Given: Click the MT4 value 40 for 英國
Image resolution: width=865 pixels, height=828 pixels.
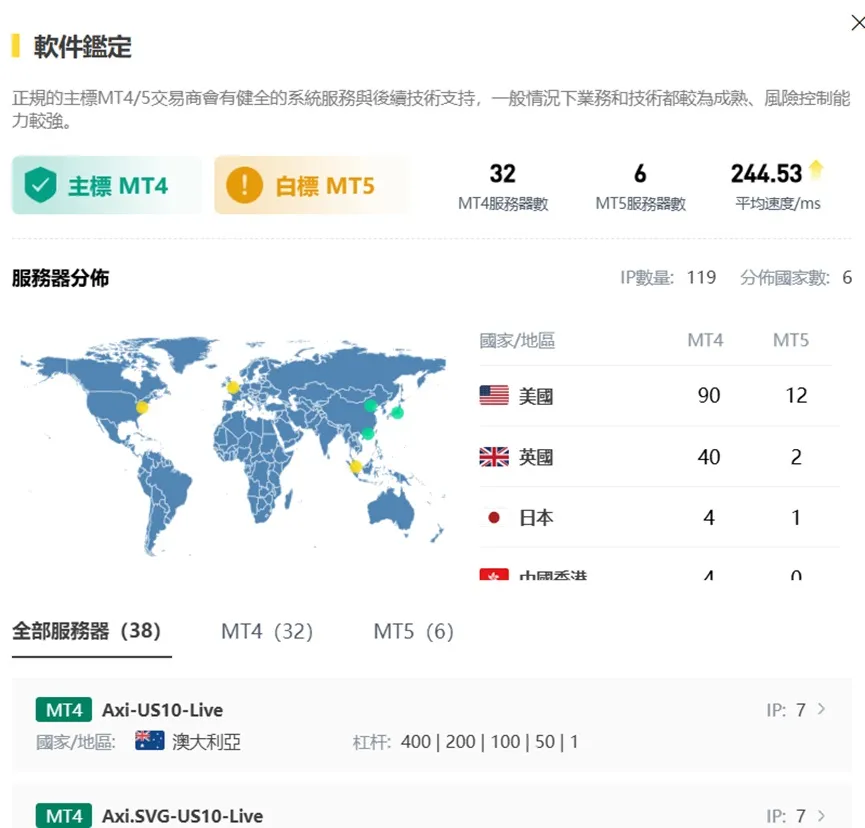Looking at the screenshot, I should [709, 457].
